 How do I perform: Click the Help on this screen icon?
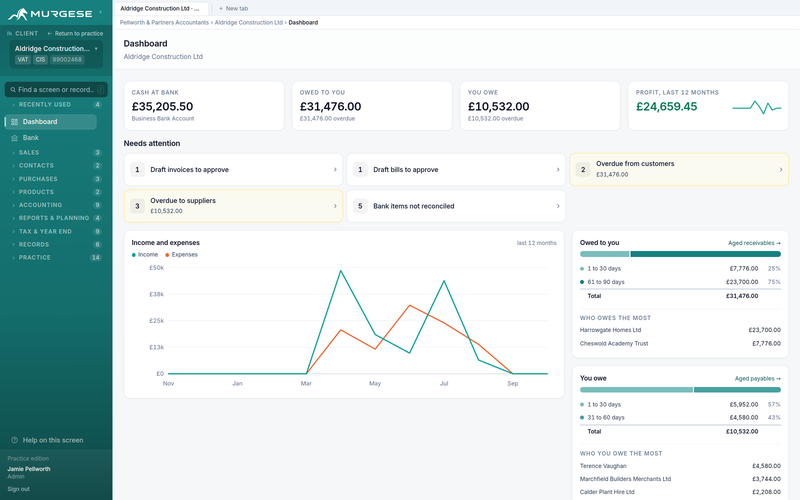click(14, 440)
